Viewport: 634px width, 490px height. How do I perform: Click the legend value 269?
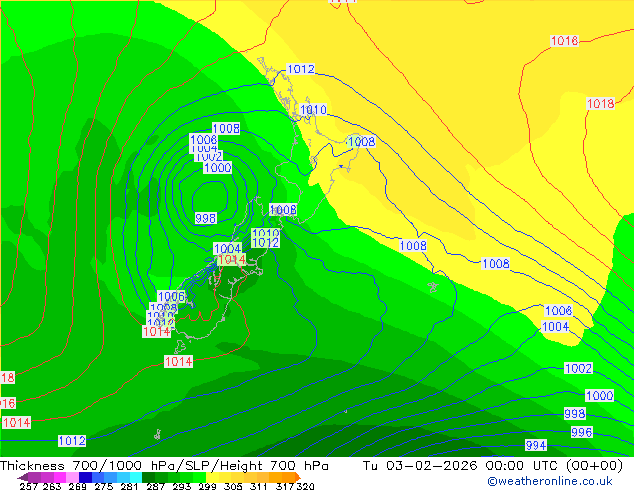77,486
